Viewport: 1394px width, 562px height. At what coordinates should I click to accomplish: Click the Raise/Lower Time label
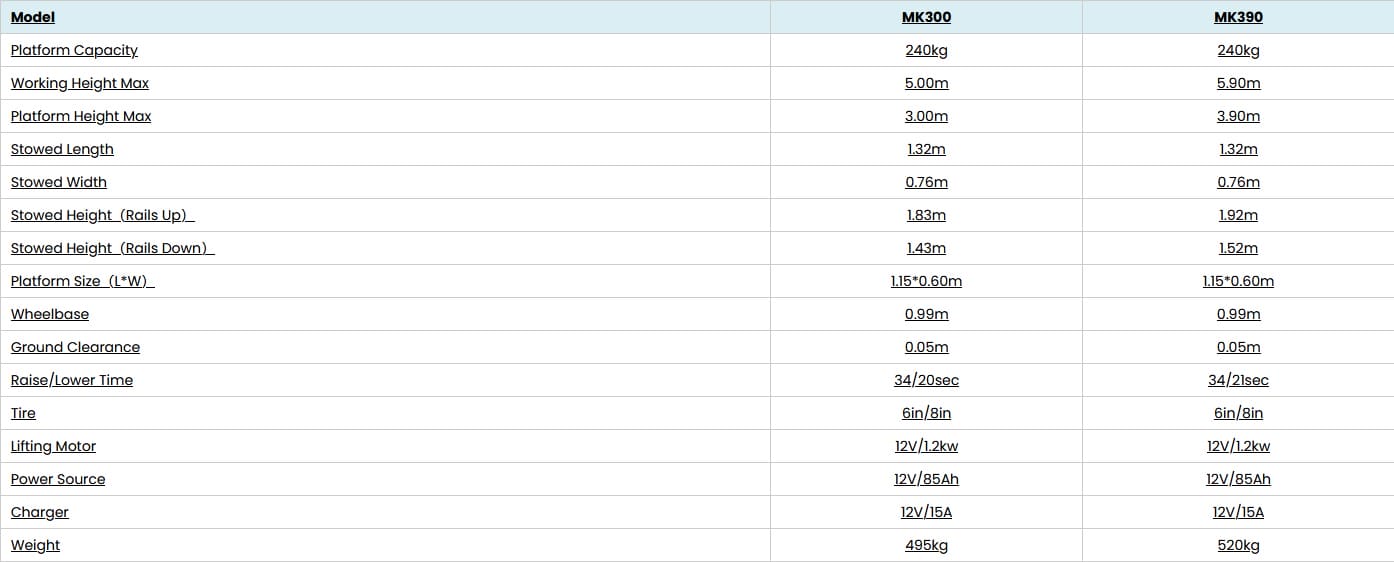click(x=72, y=380)
